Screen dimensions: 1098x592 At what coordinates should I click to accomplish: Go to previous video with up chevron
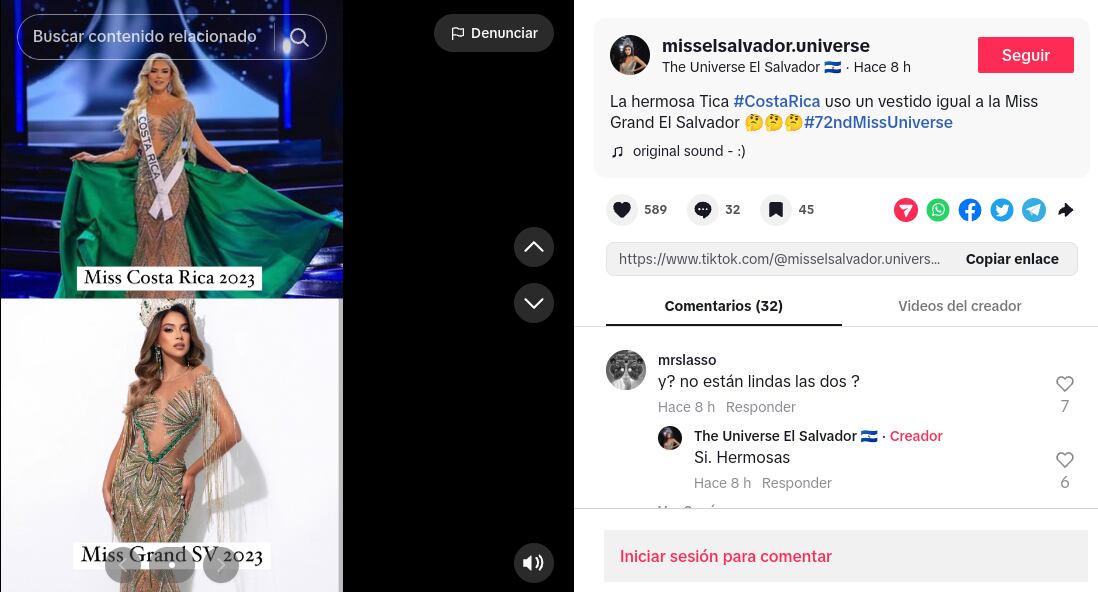pos(534,247)
